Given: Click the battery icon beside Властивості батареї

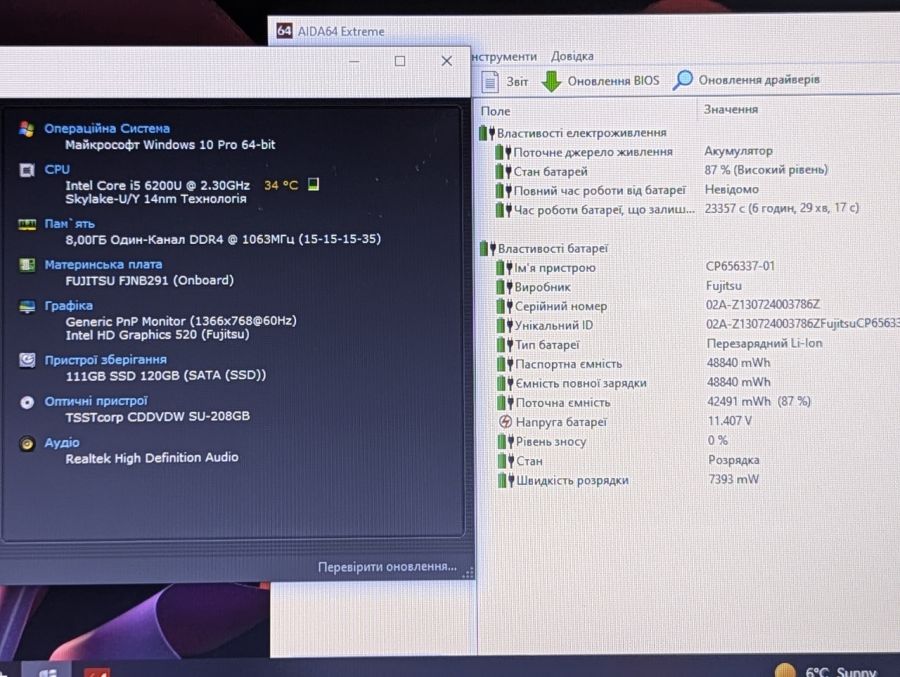Looking at the screenshot, I should coord(487,249).
